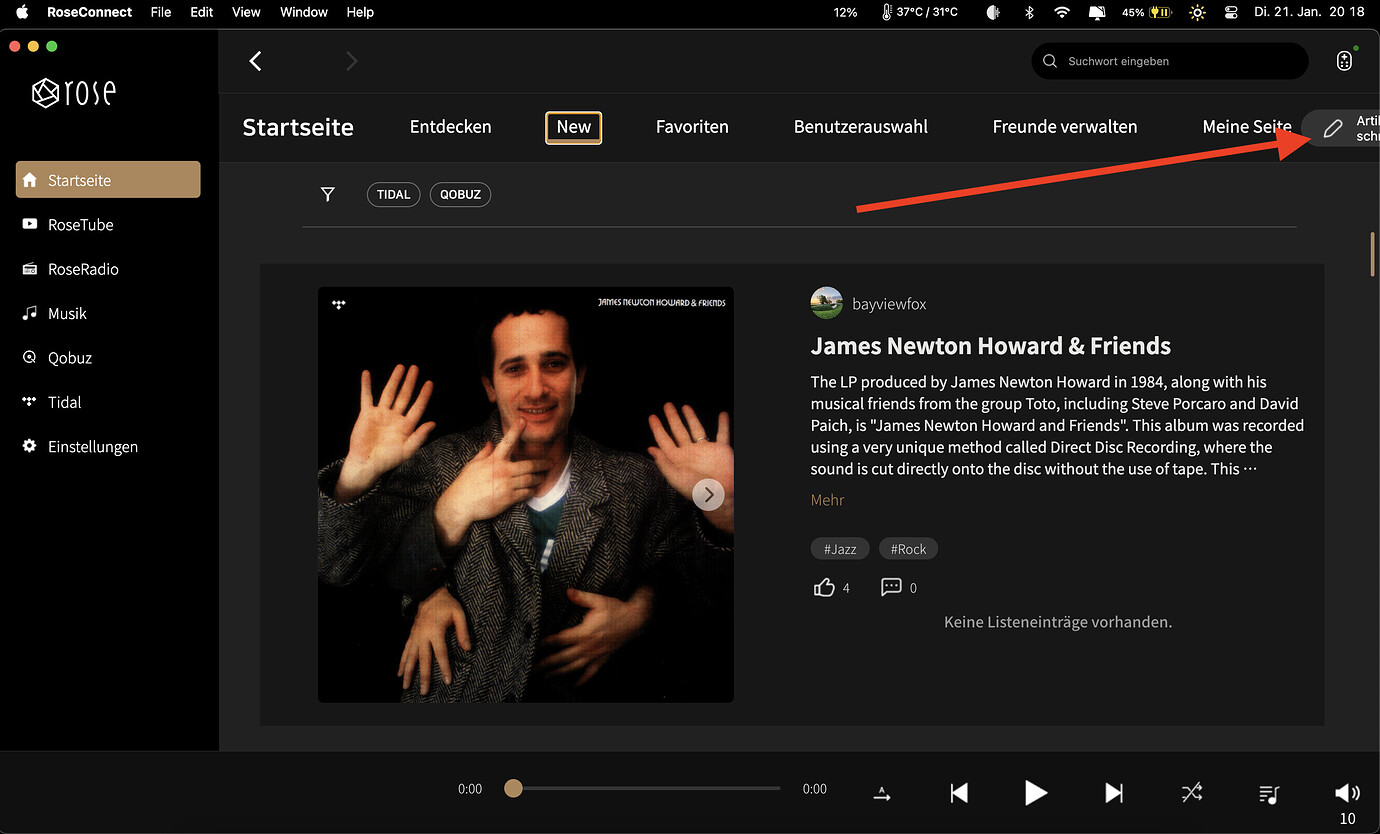Click the volume speaker icon
Viewport: 1380px width, 834px height.
[1347, 793]
